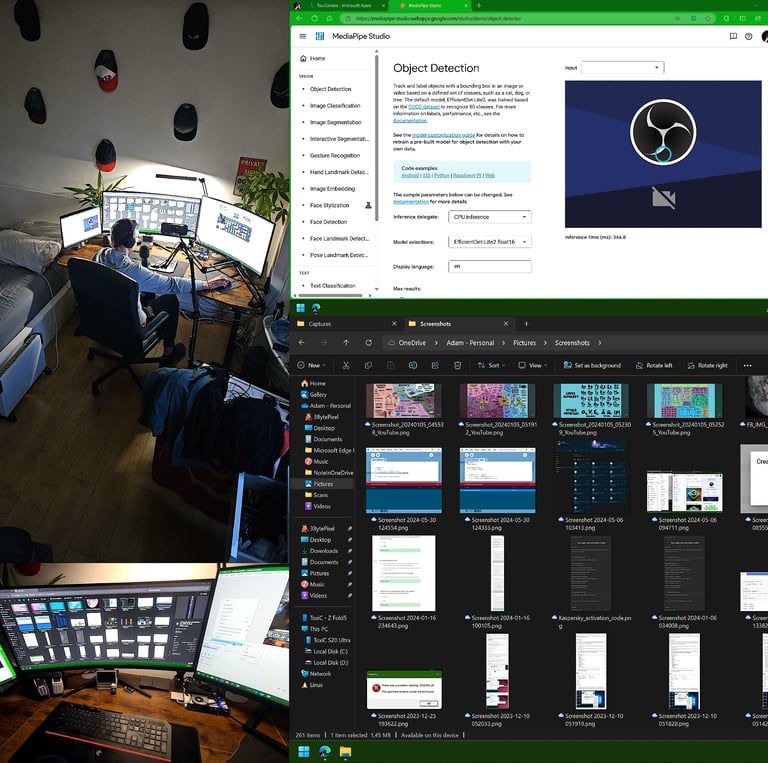Navigate back in File Explorer
Image resolution: width=768 pixels, height=763 pixels.
(302, 343)
